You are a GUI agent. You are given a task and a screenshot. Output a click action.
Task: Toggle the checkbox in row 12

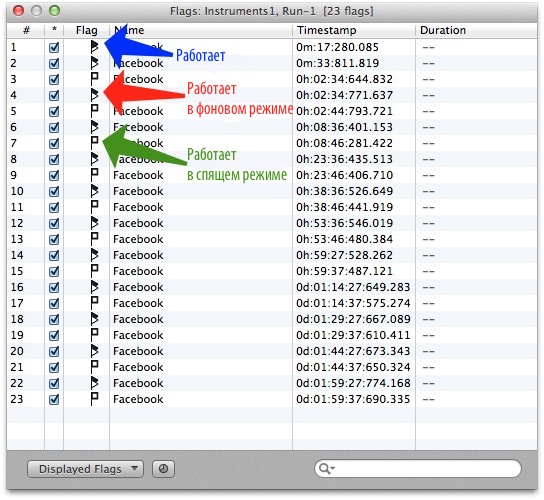click(54, 223)
